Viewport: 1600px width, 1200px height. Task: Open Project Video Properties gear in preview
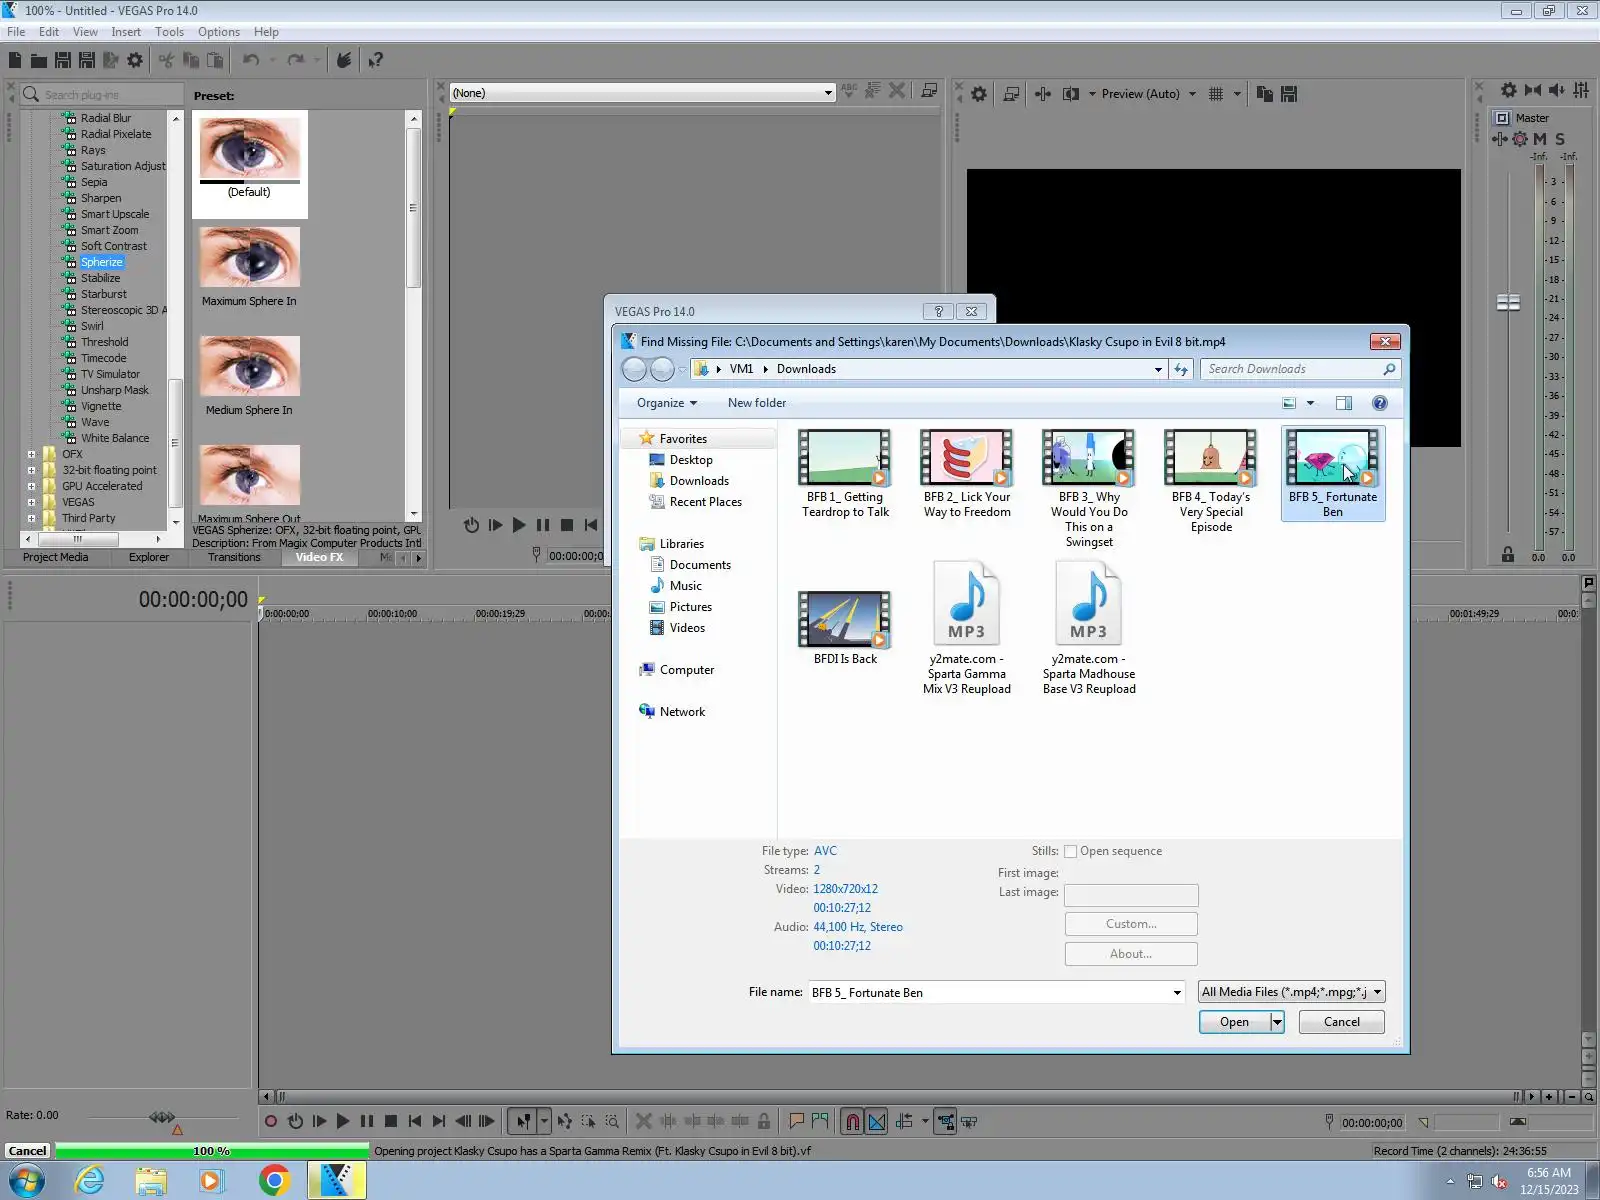[x=979, y=94]
